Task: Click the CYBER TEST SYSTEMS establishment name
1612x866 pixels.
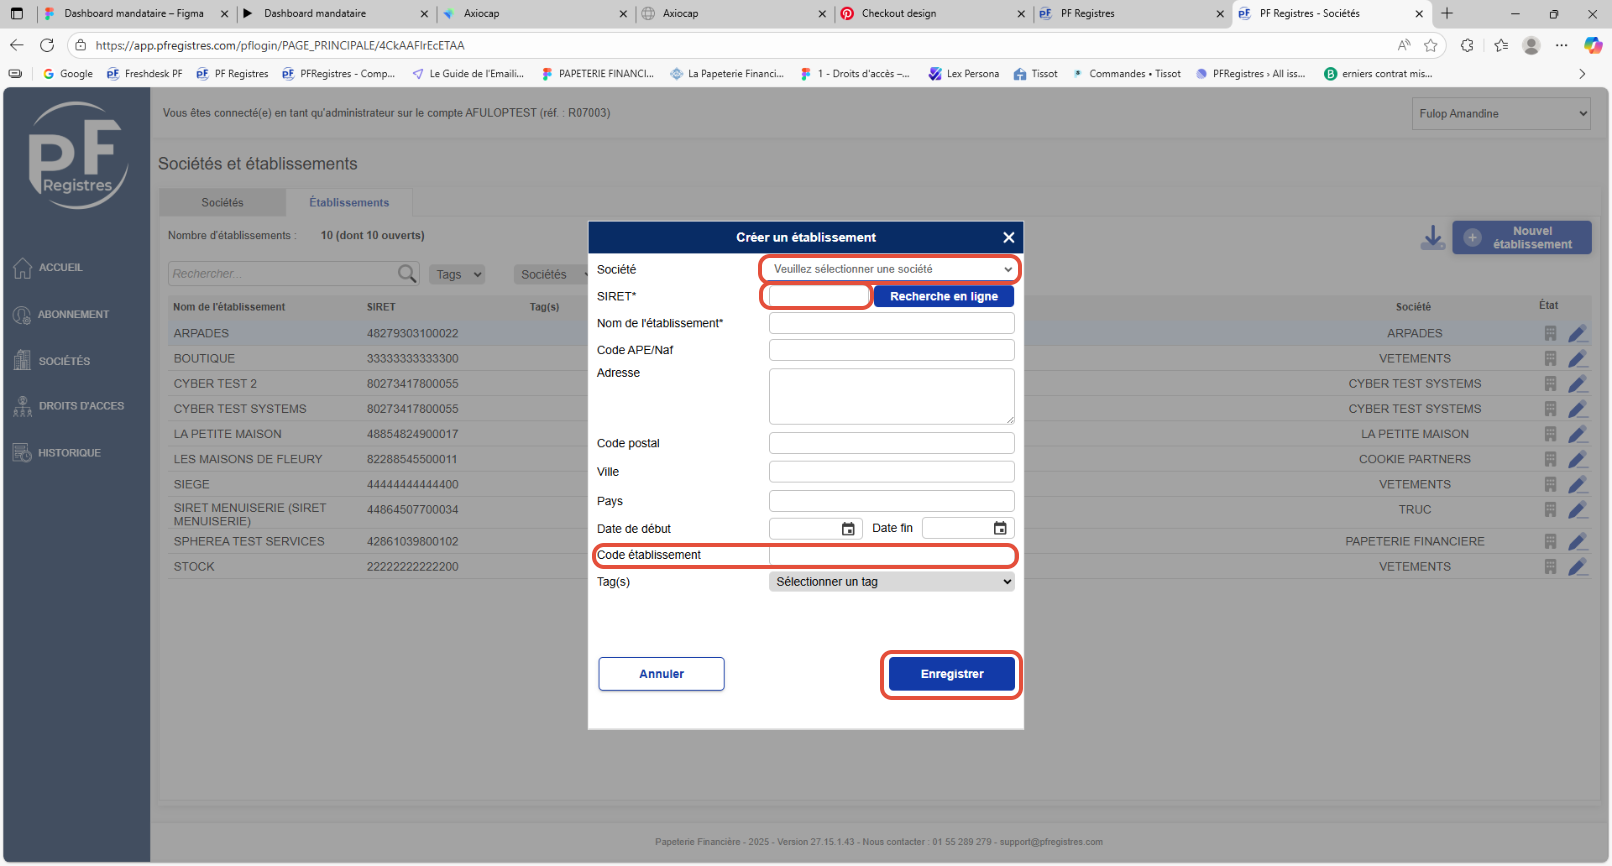Action: 240,409
